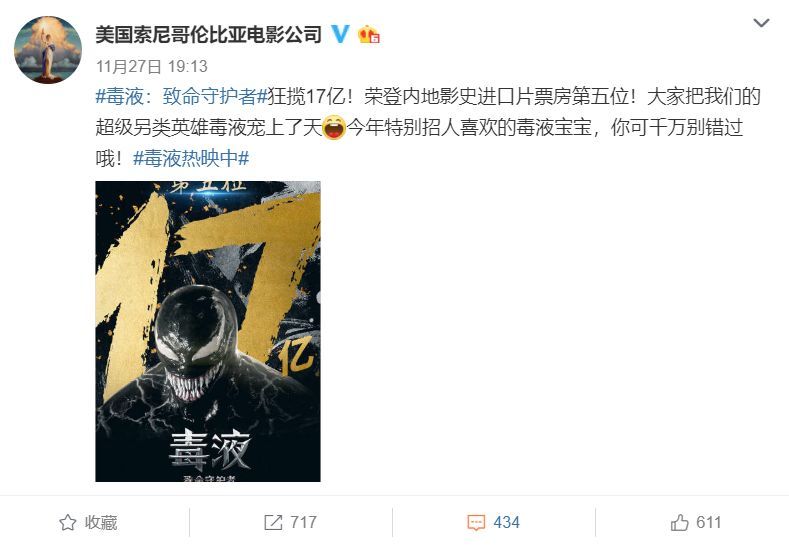Click the 毒液 title on the poster
This screenshot has height=548, width=789.
coord(209,449)
